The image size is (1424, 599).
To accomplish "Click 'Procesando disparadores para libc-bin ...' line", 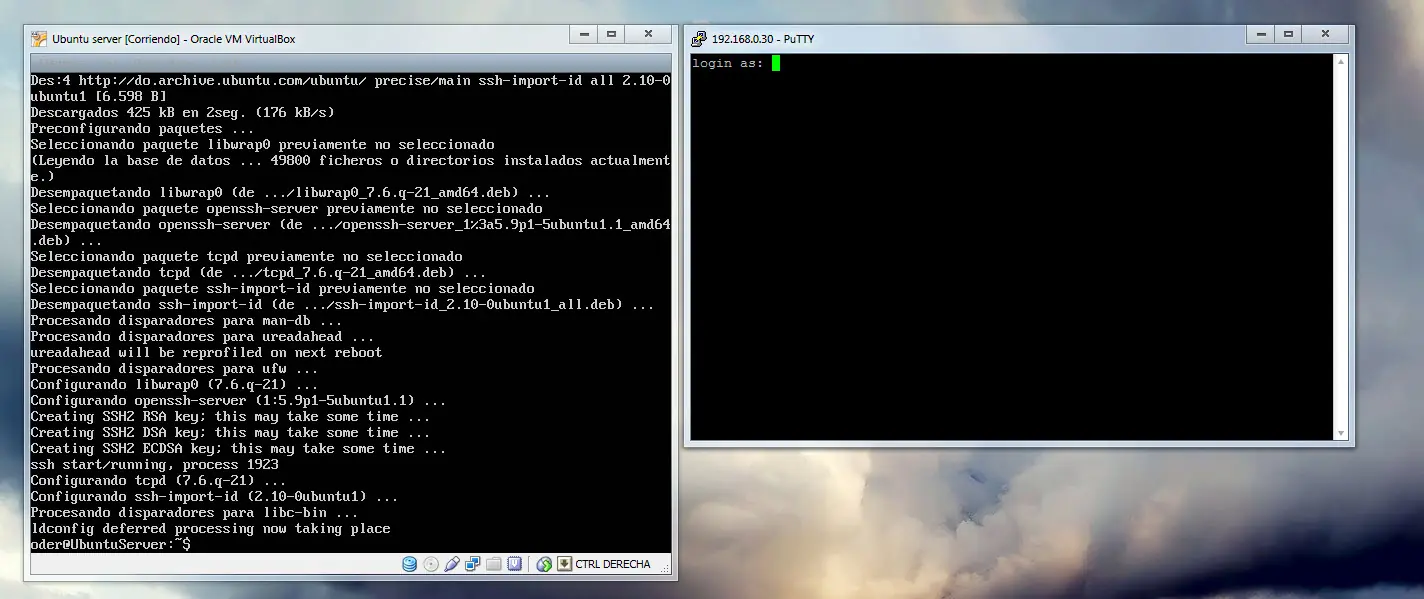I will coord(194,512).
